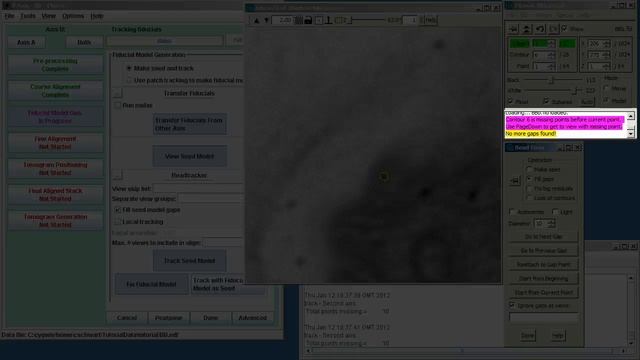Toggle Autocenter checkbox in Bead Fixer
This screenshot has width=640, height=360.
(512, 212)
